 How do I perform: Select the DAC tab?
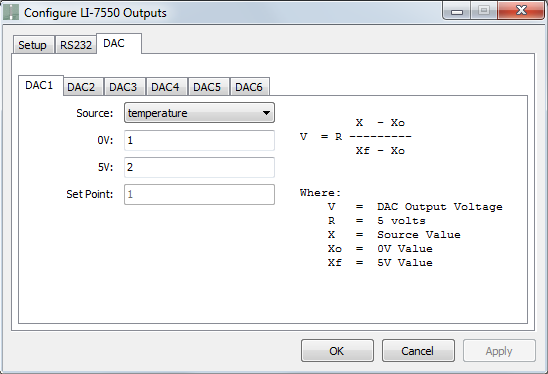(x=119, y=44)
